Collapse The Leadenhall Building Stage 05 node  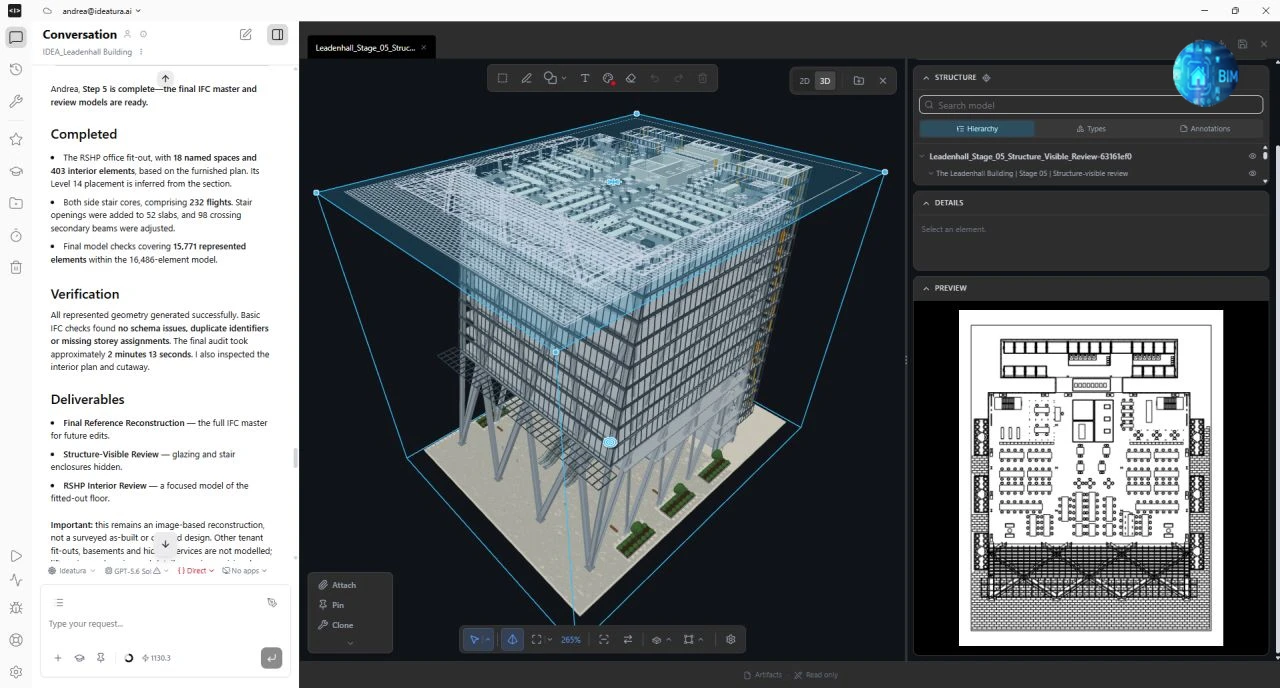point(931,174)
